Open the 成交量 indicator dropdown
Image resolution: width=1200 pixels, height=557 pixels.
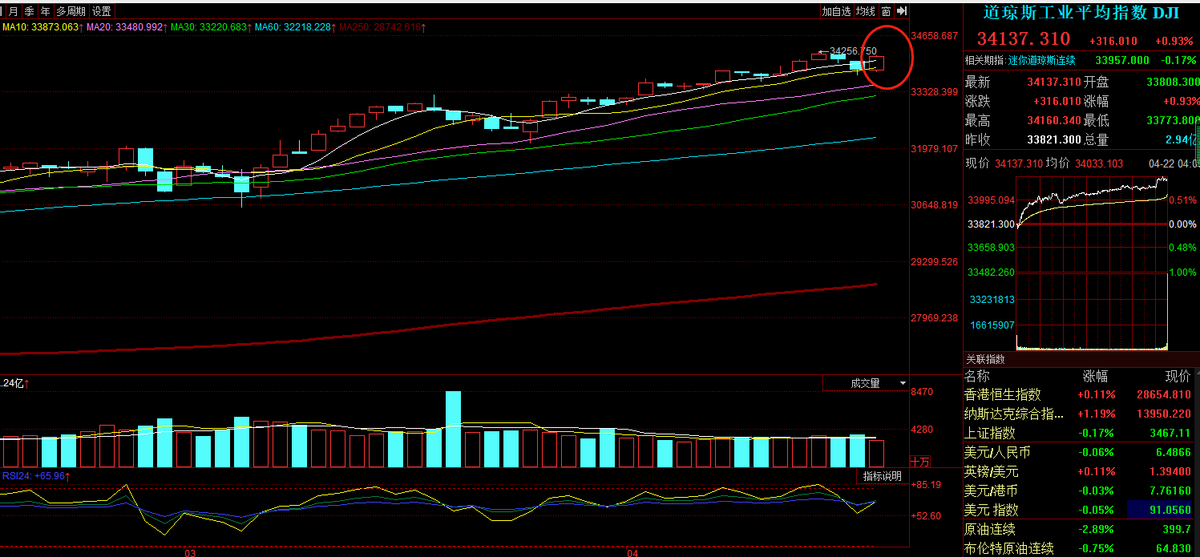(865, 382)
